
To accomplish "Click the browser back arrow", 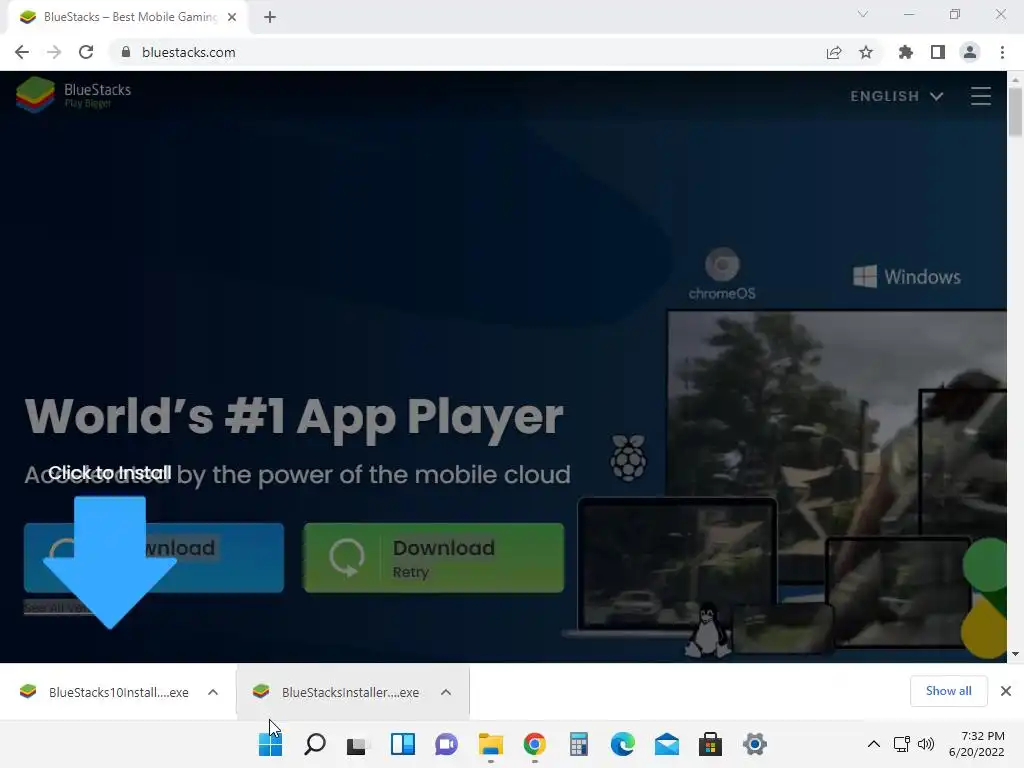I will tap(22, 52).
